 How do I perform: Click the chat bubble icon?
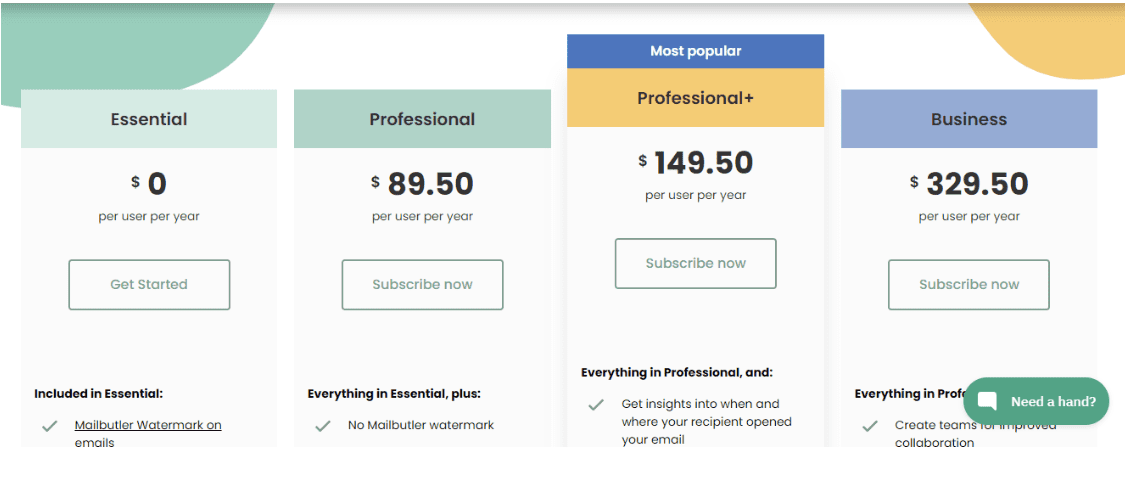click(x=987, y=401)
